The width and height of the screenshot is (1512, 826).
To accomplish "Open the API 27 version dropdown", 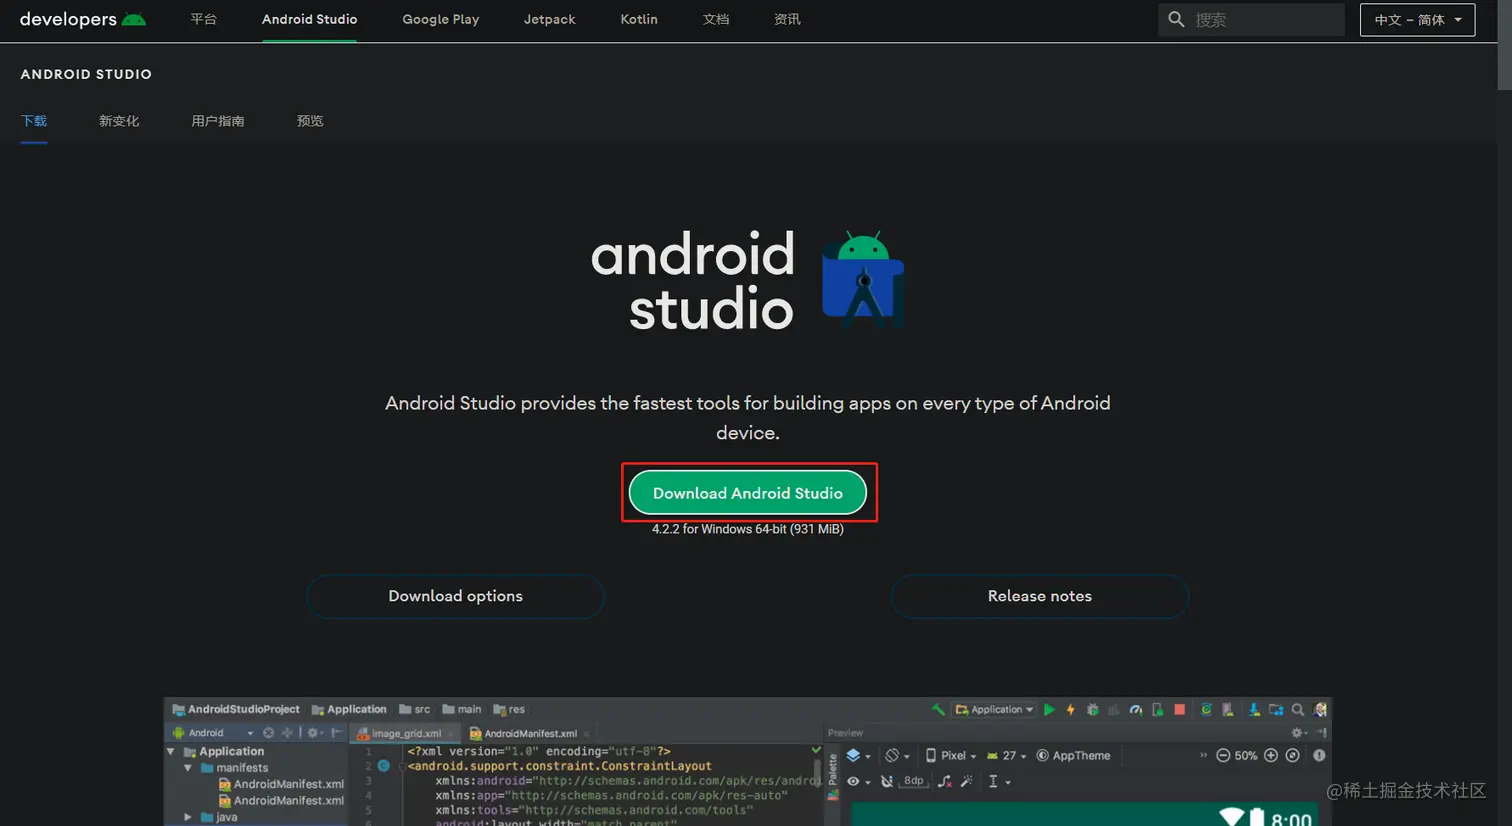I will [1006, 756].
